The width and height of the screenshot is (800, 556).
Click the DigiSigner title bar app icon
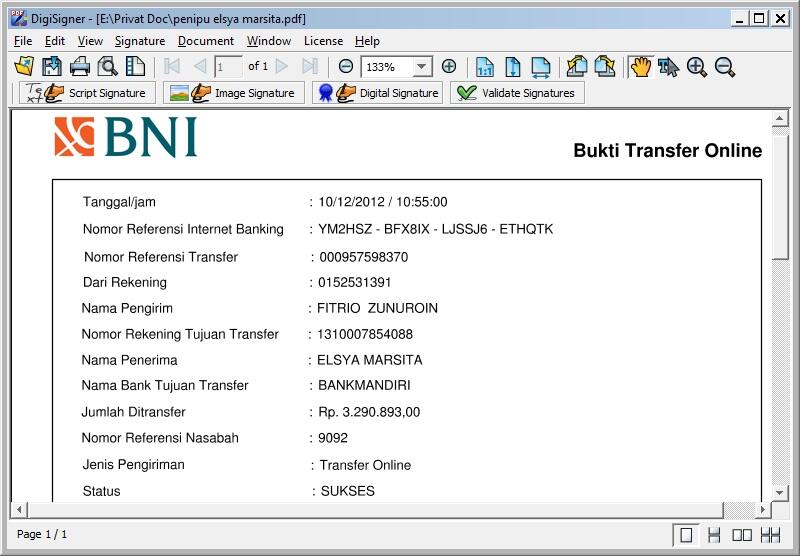19,18
